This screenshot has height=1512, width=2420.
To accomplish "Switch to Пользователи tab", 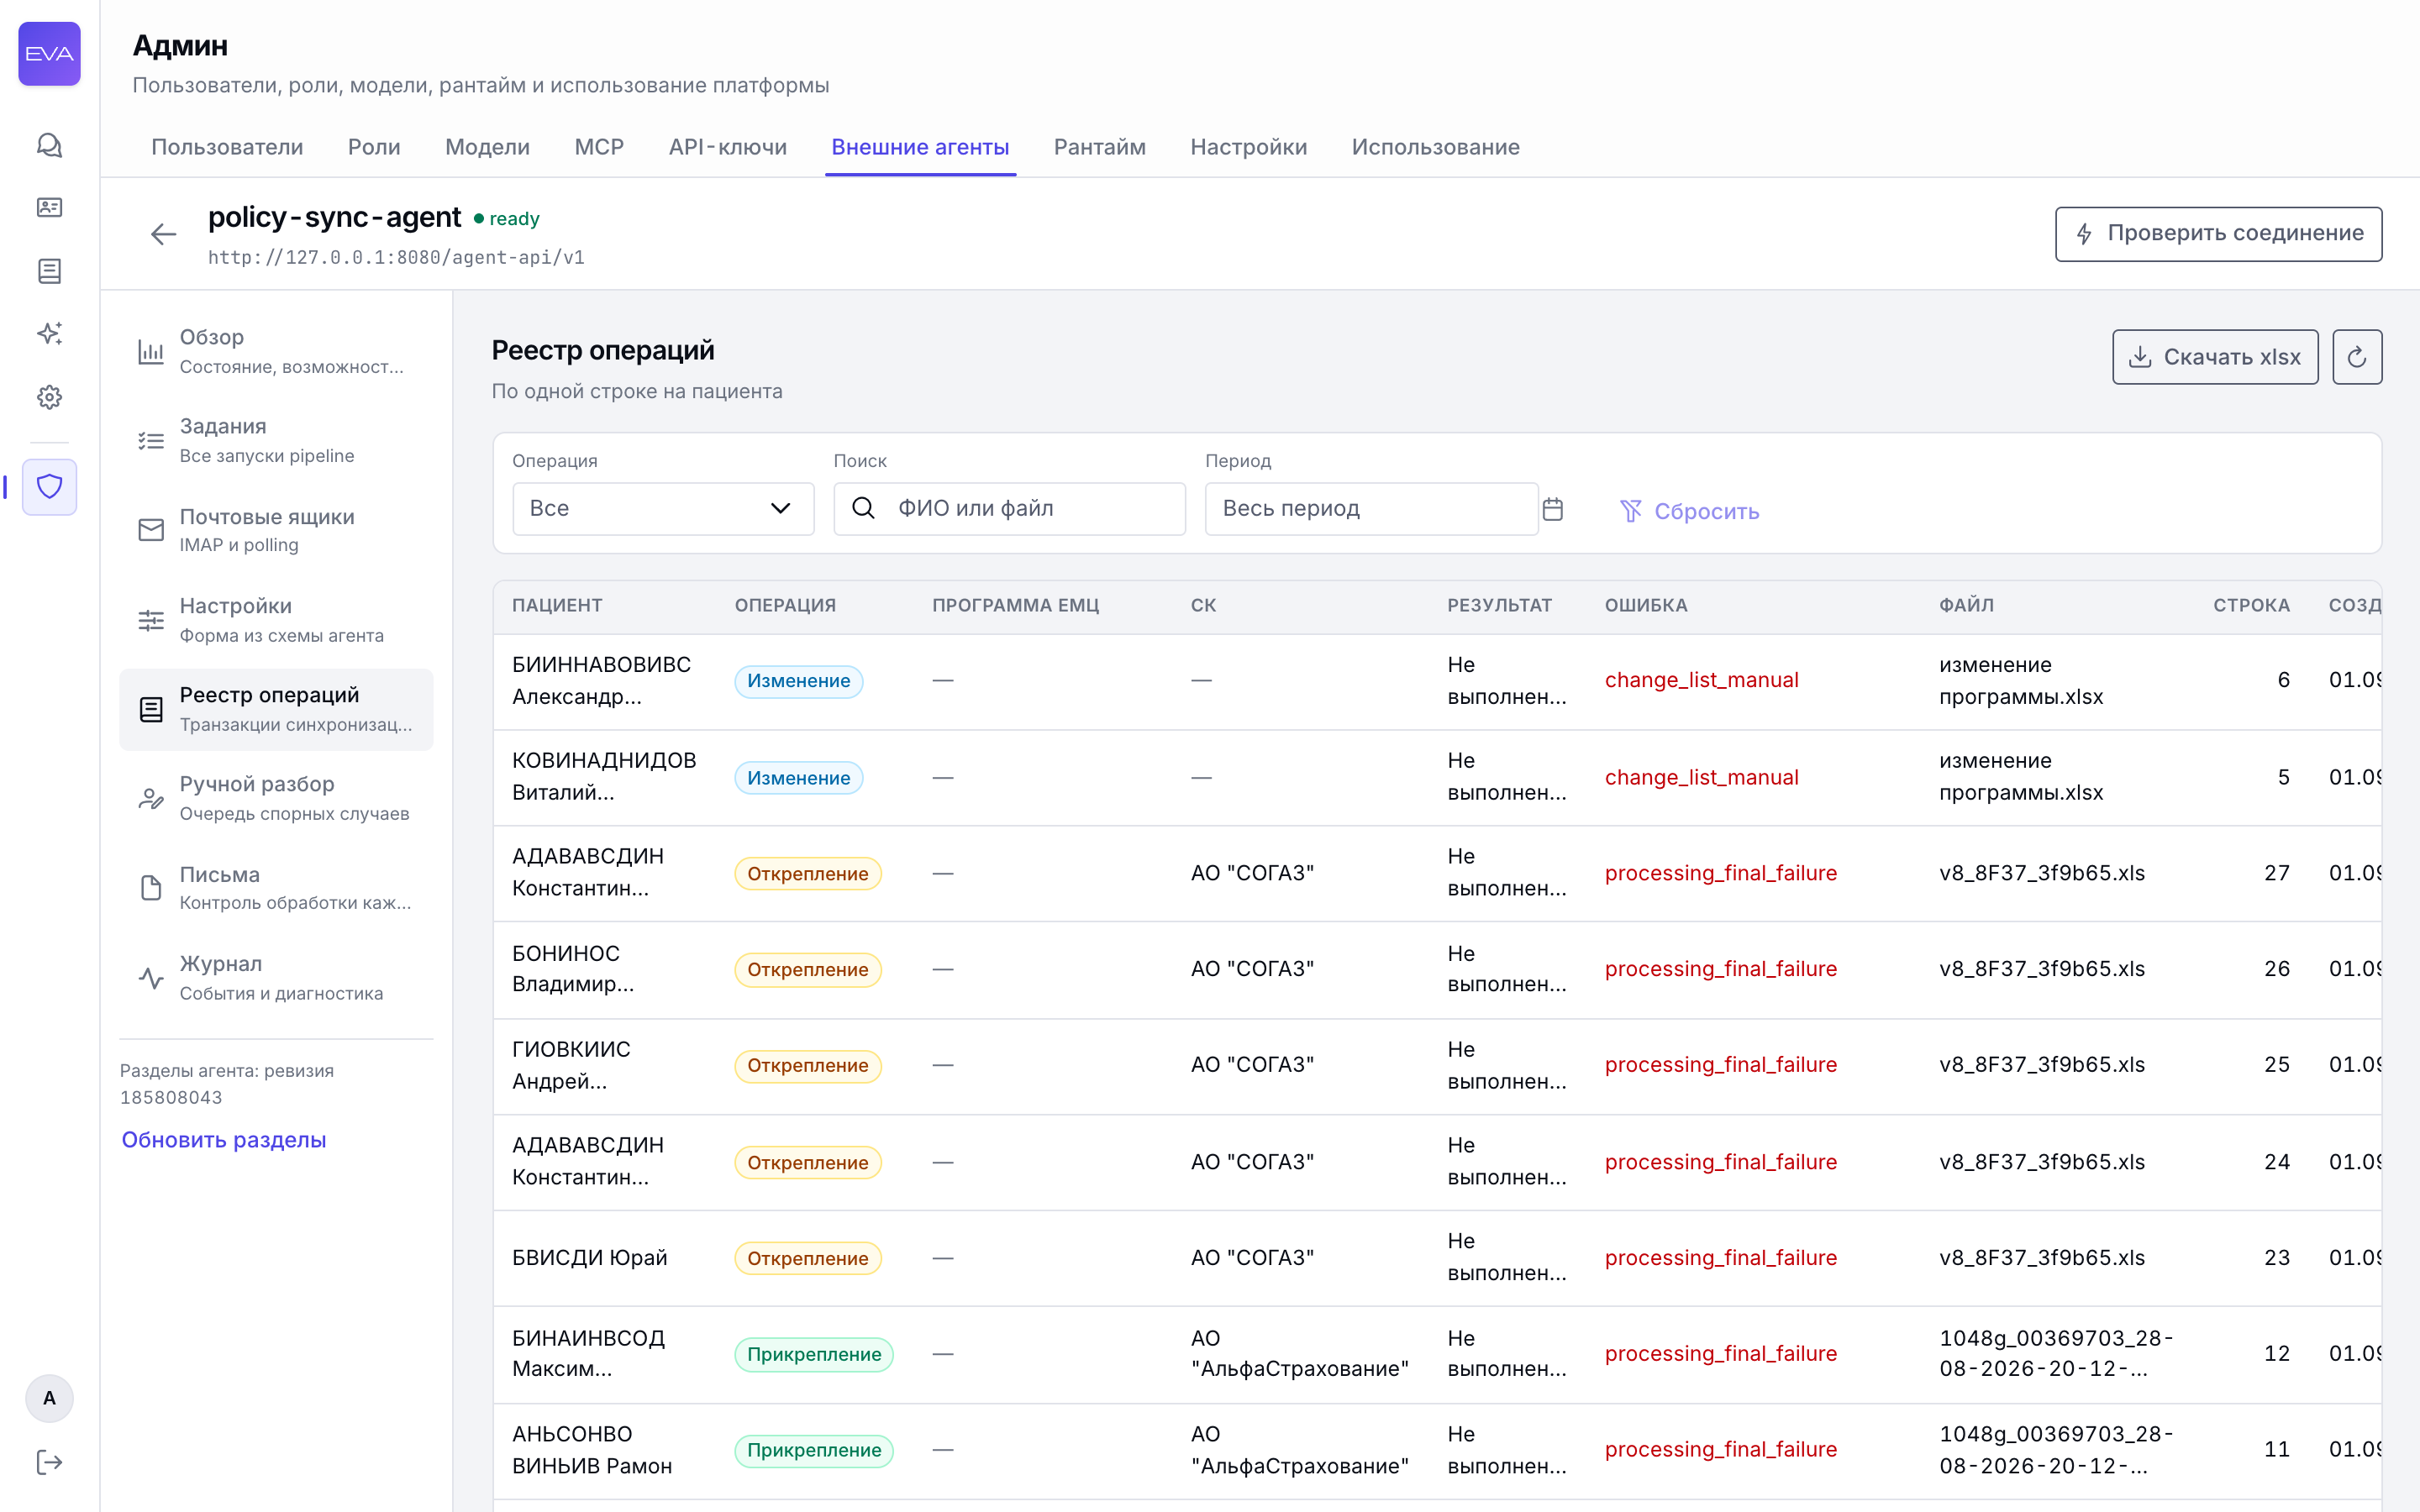I will tap(227, 147).
